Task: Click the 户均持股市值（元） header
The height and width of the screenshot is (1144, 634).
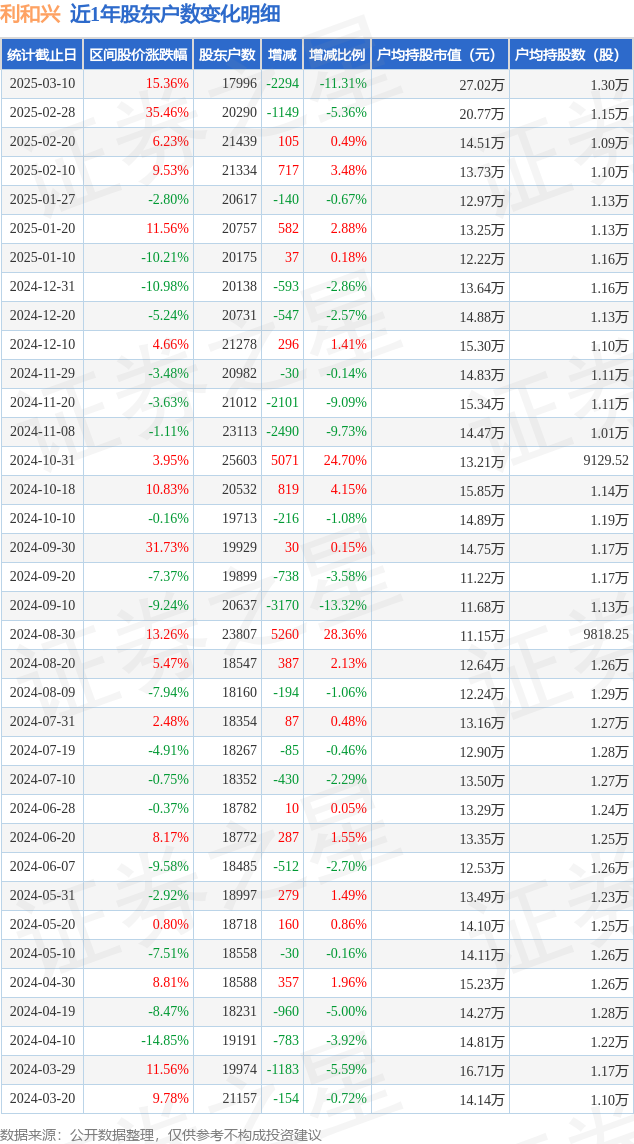Action: pos(440,55)
